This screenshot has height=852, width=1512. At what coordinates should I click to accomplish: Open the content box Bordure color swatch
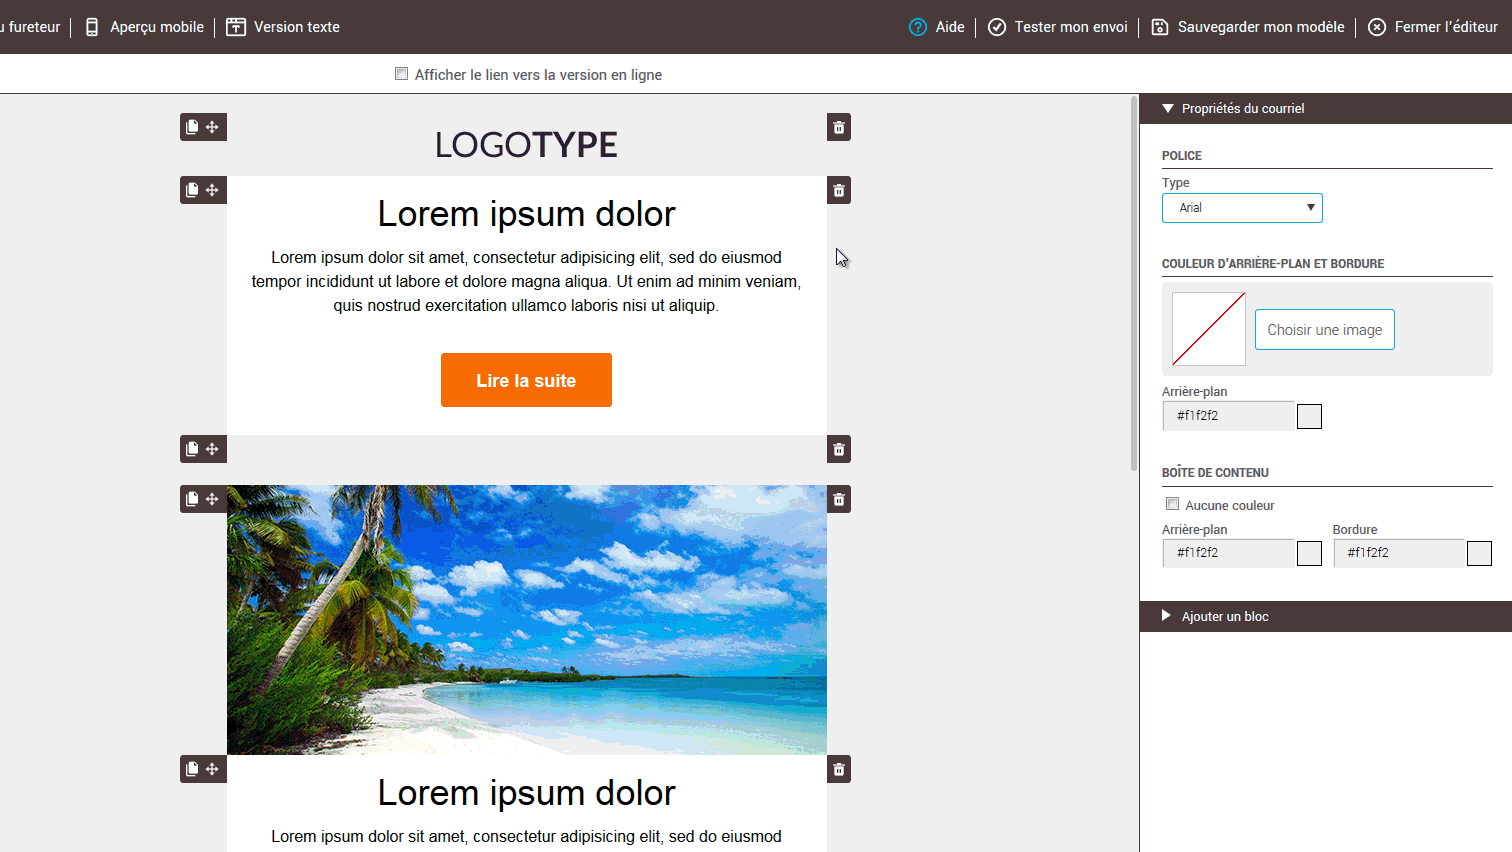(1479, 553)
